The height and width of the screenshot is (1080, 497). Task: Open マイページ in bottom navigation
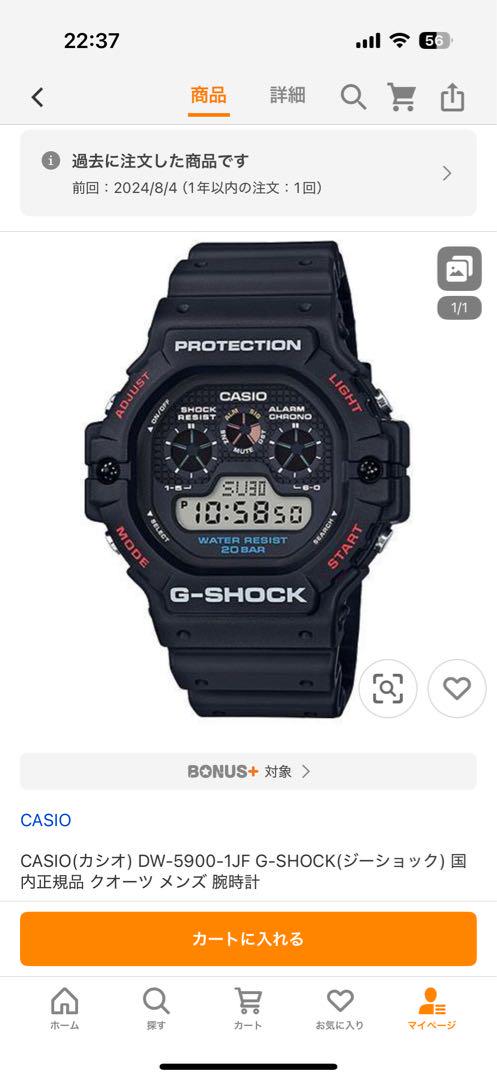432,1008
